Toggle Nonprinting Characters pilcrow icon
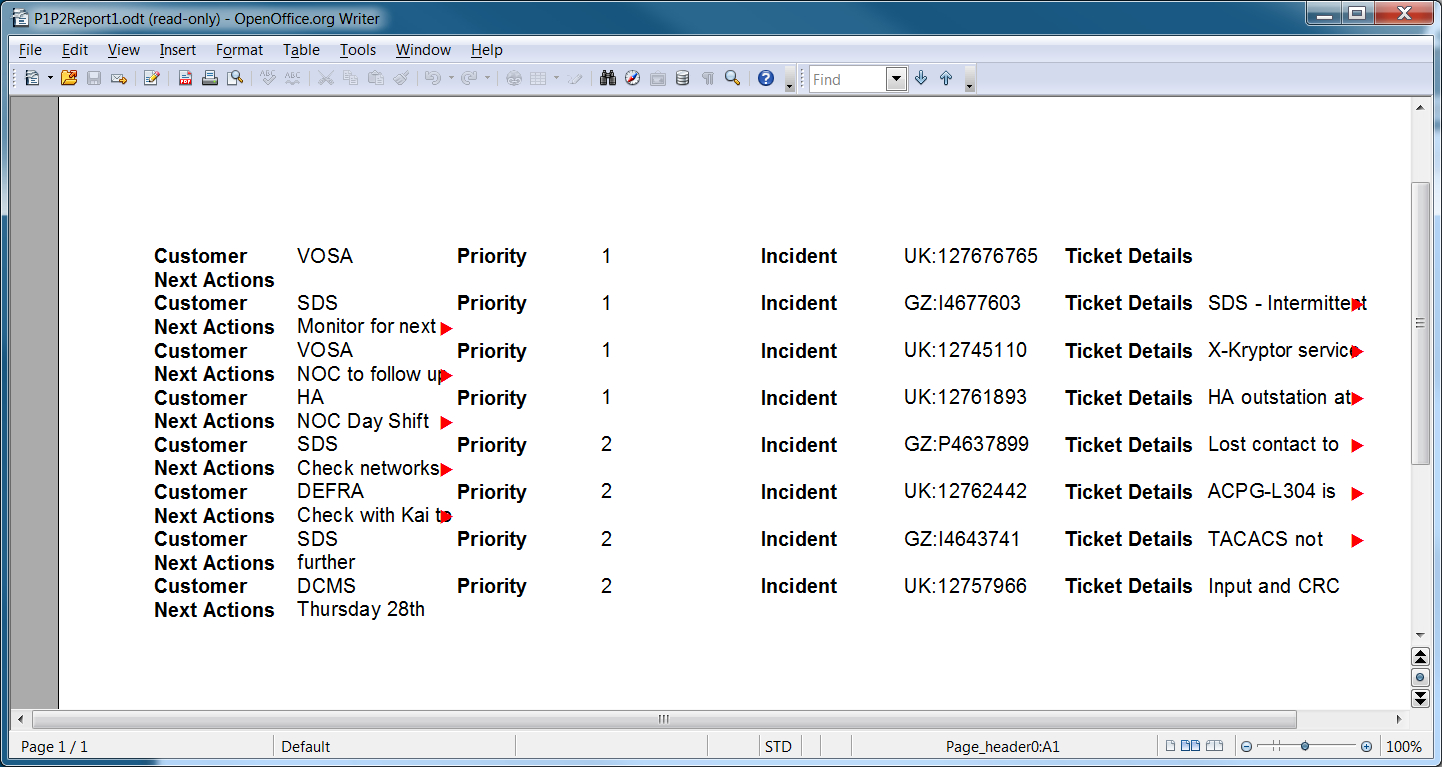The width and height of the screenshot is (1442, 767). click(708, 78)
